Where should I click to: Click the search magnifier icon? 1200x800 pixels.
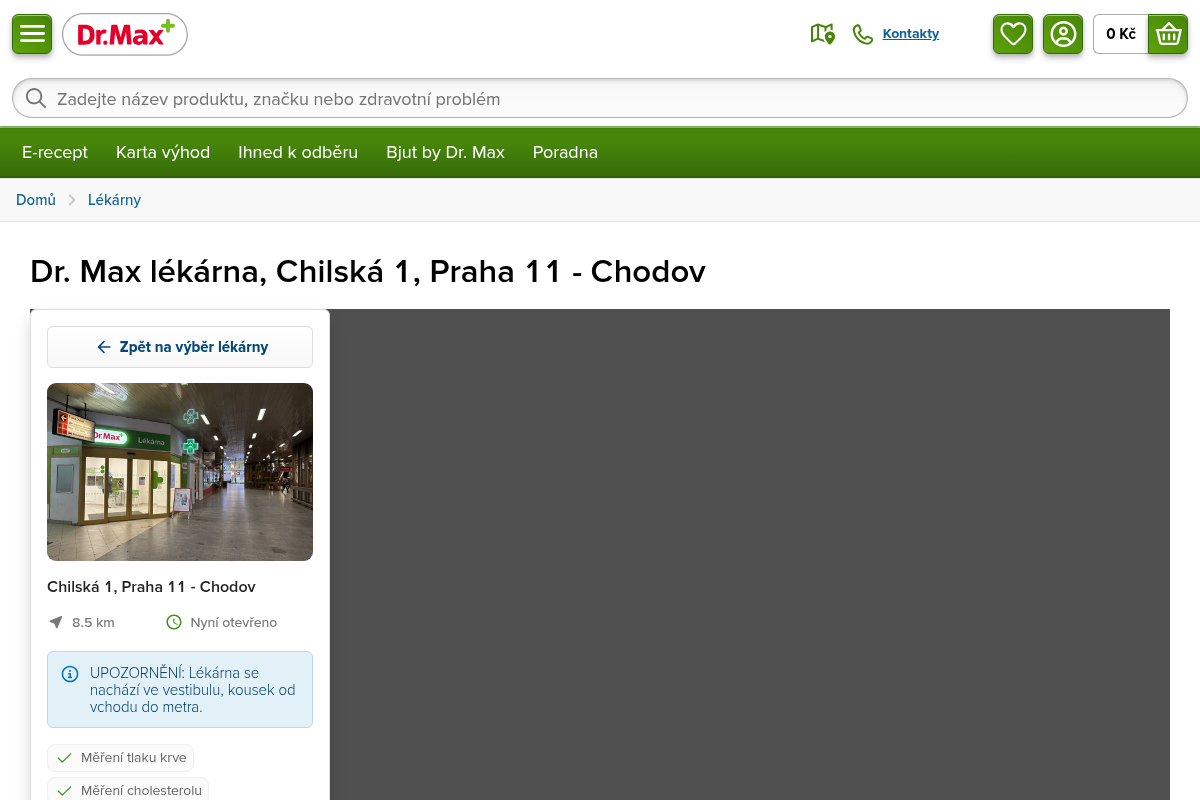[36, 98]
